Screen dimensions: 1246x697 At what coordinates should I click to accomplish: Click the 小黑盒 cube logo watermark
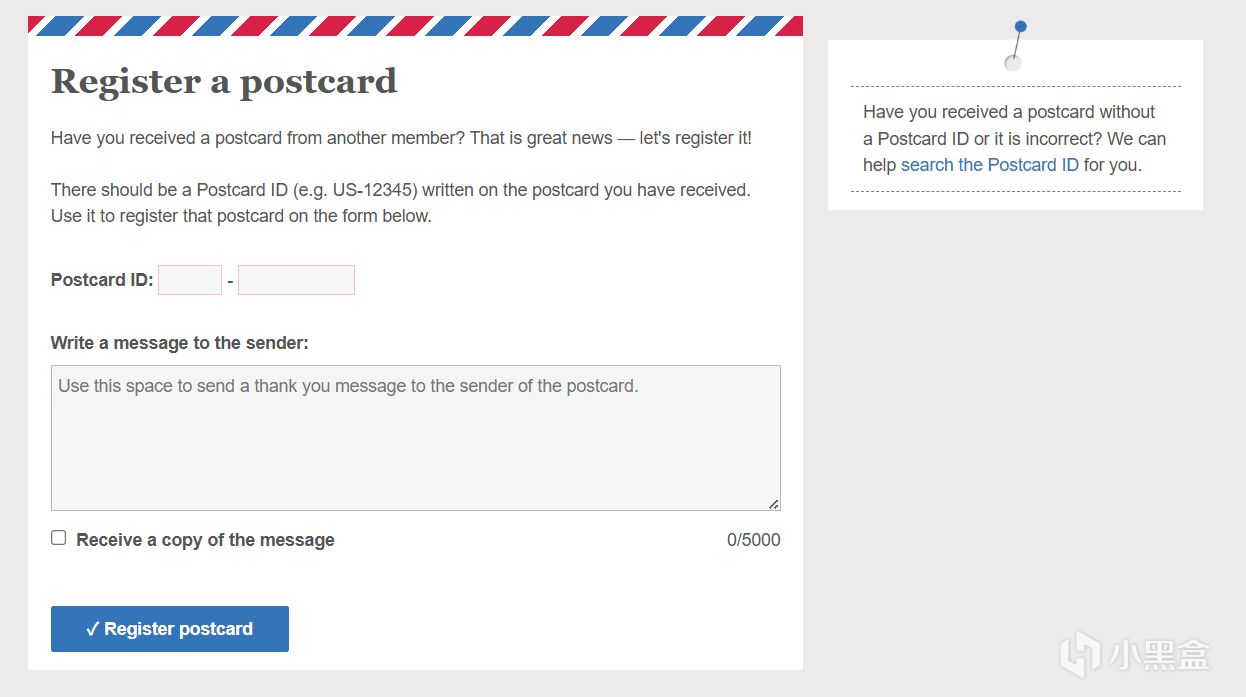(x=1080, y=653)
